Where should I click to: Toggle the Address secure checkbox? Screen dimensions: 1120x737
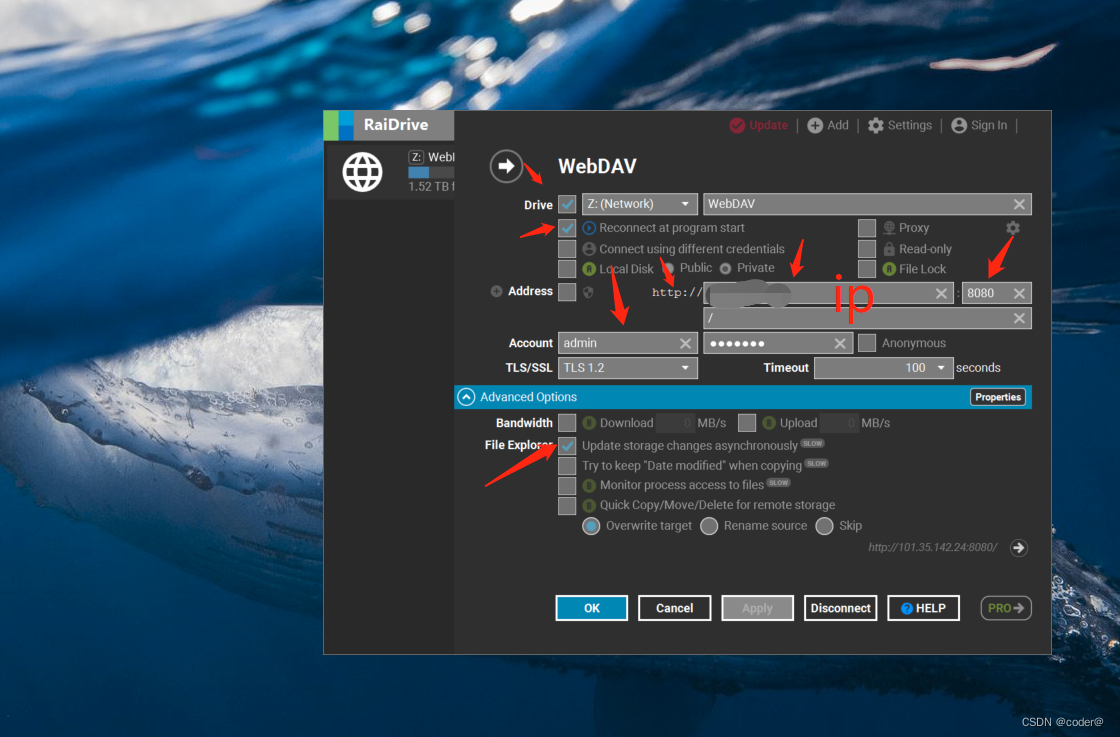[567, 291]
